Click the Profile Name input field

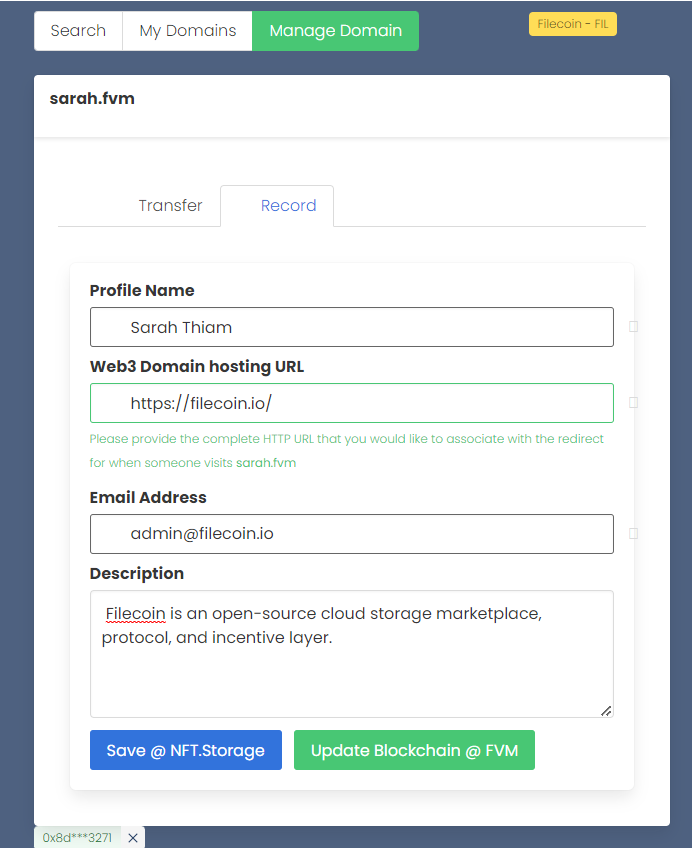coord(352,327)
